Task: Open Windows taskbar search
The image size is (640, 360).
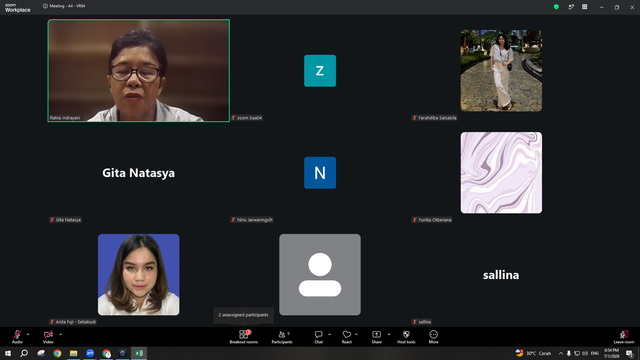Action: 24,353
